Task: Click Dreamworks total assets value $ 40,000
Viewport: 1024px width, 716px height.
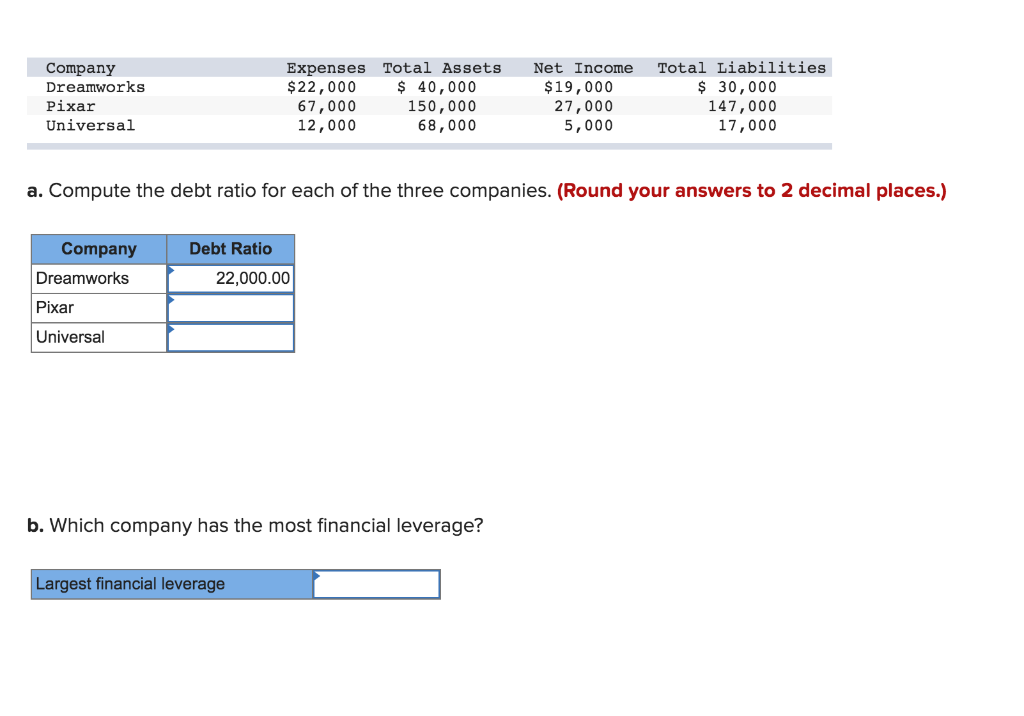Action: point(437,87)
